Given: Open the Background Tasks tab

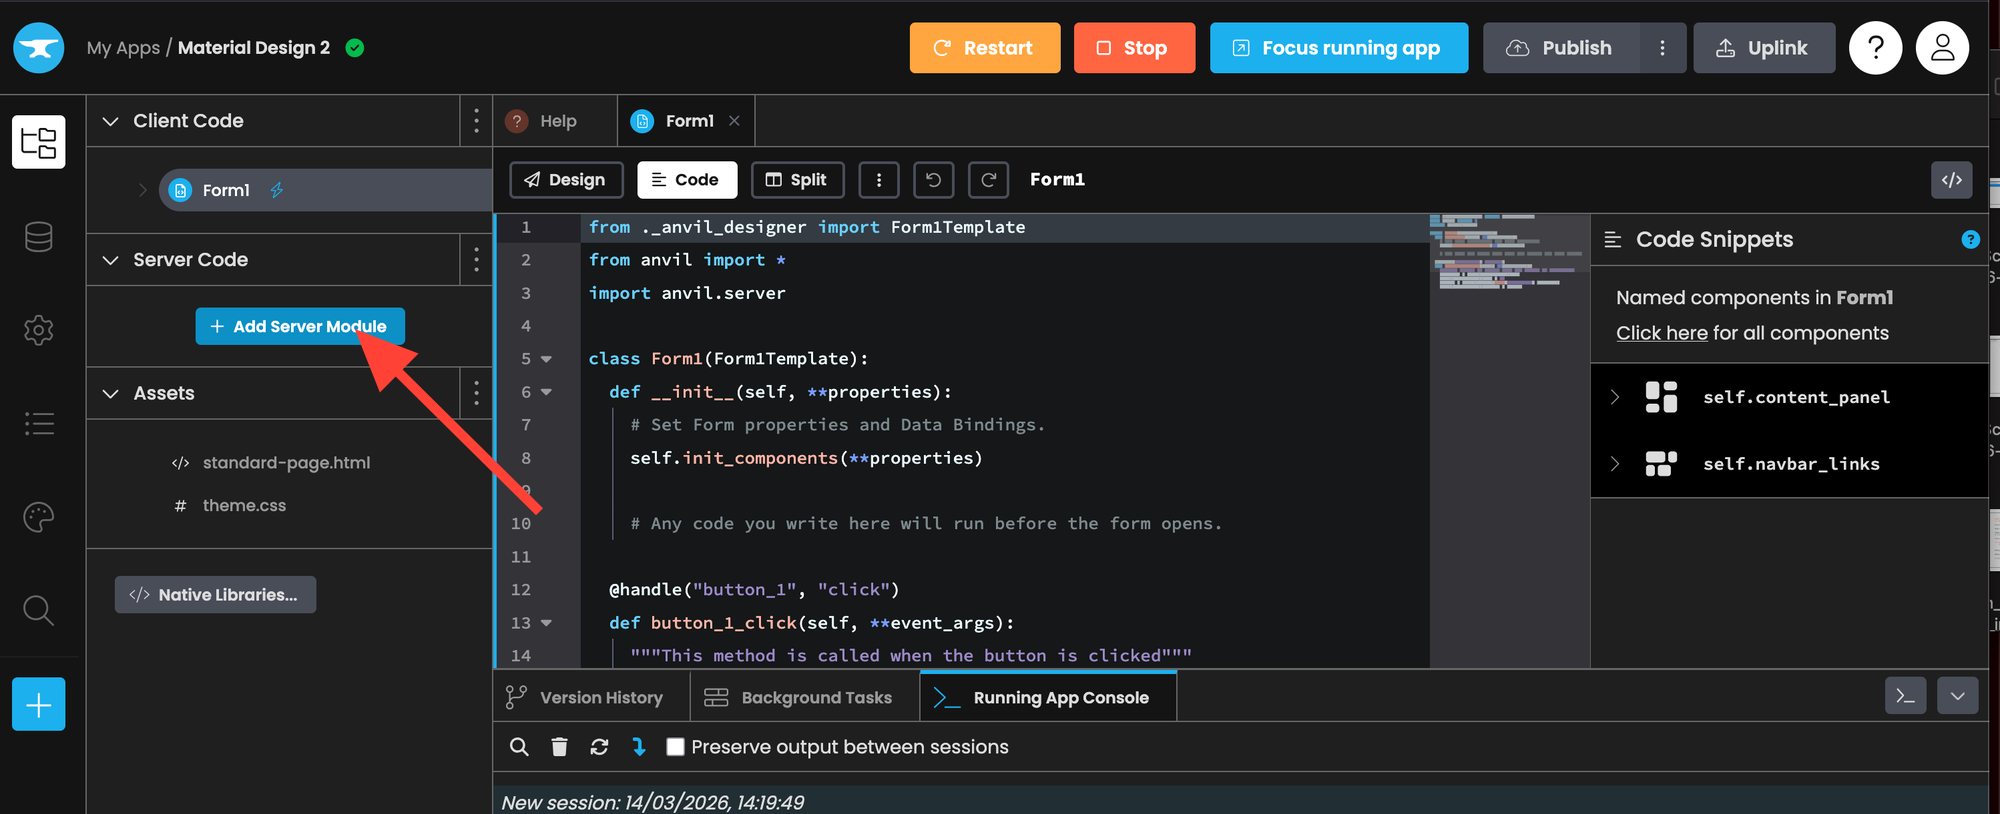Looking at the screenshot, I should coord(804,697).
